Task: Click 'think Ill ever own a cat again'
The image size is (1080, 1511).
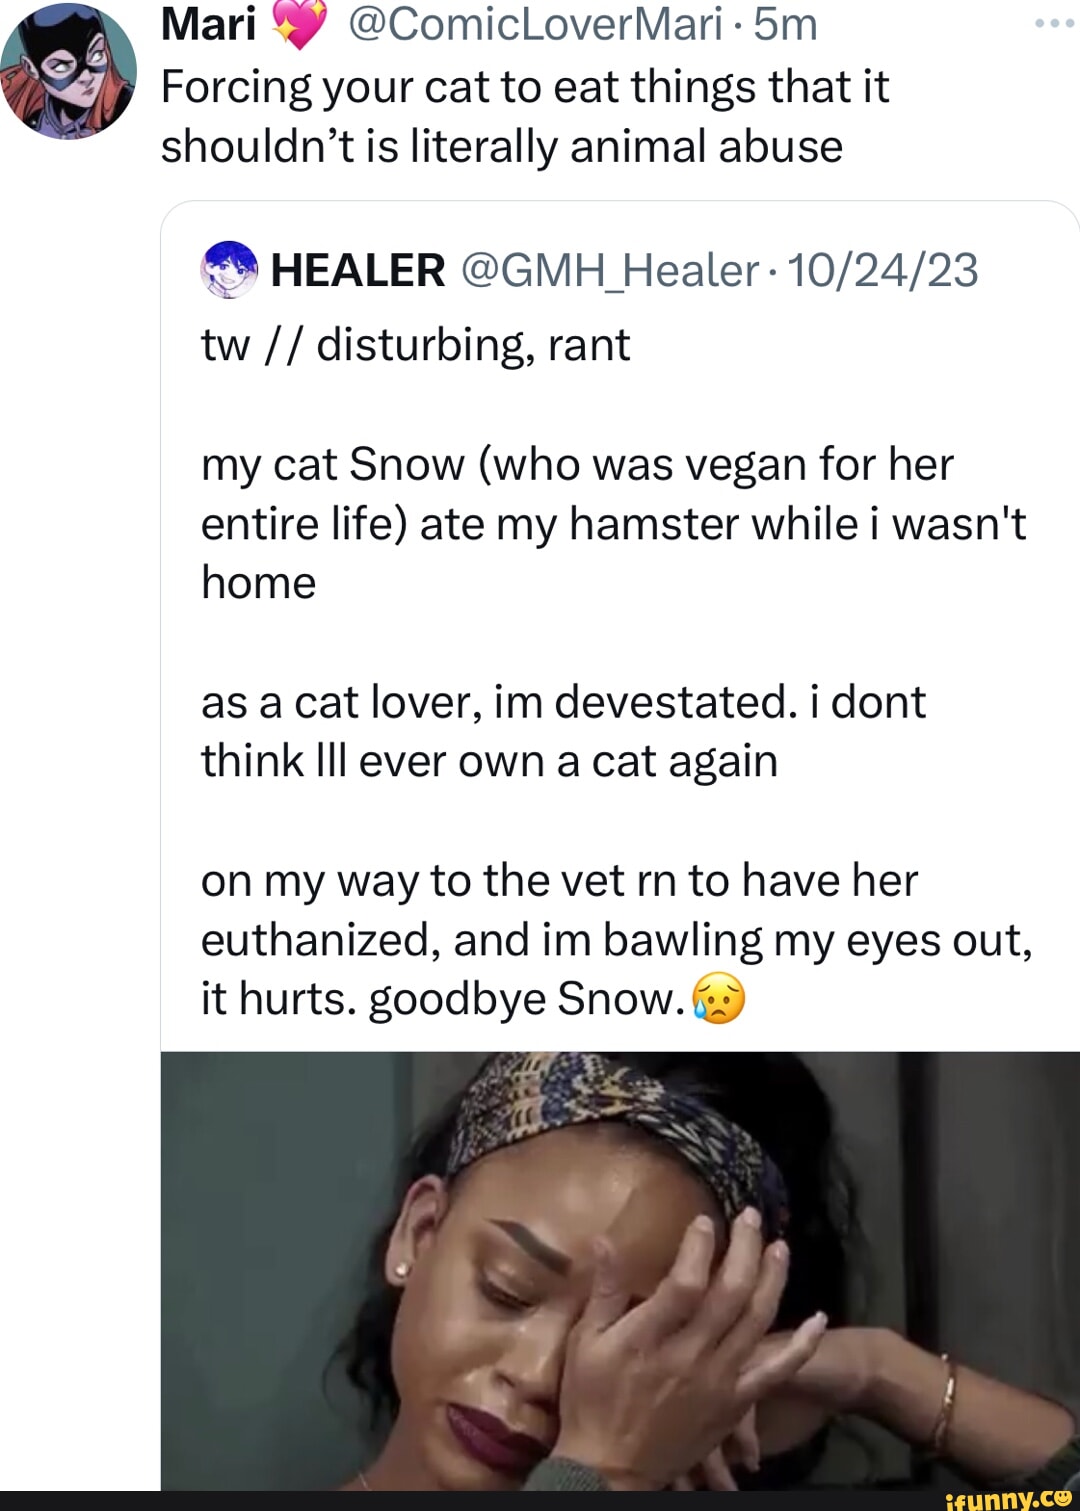Action: pos(489,761)
